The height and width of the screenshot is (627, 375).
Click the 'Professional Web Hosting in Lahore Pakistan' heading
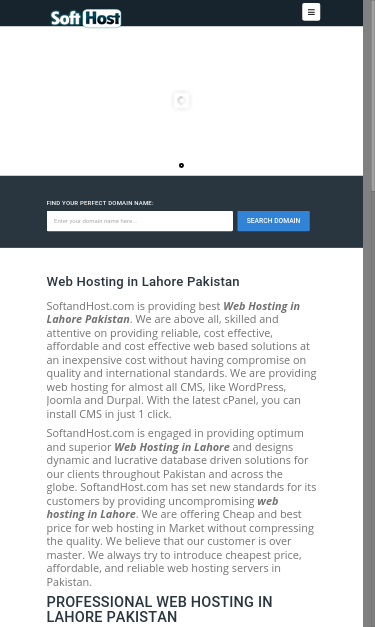159,609
